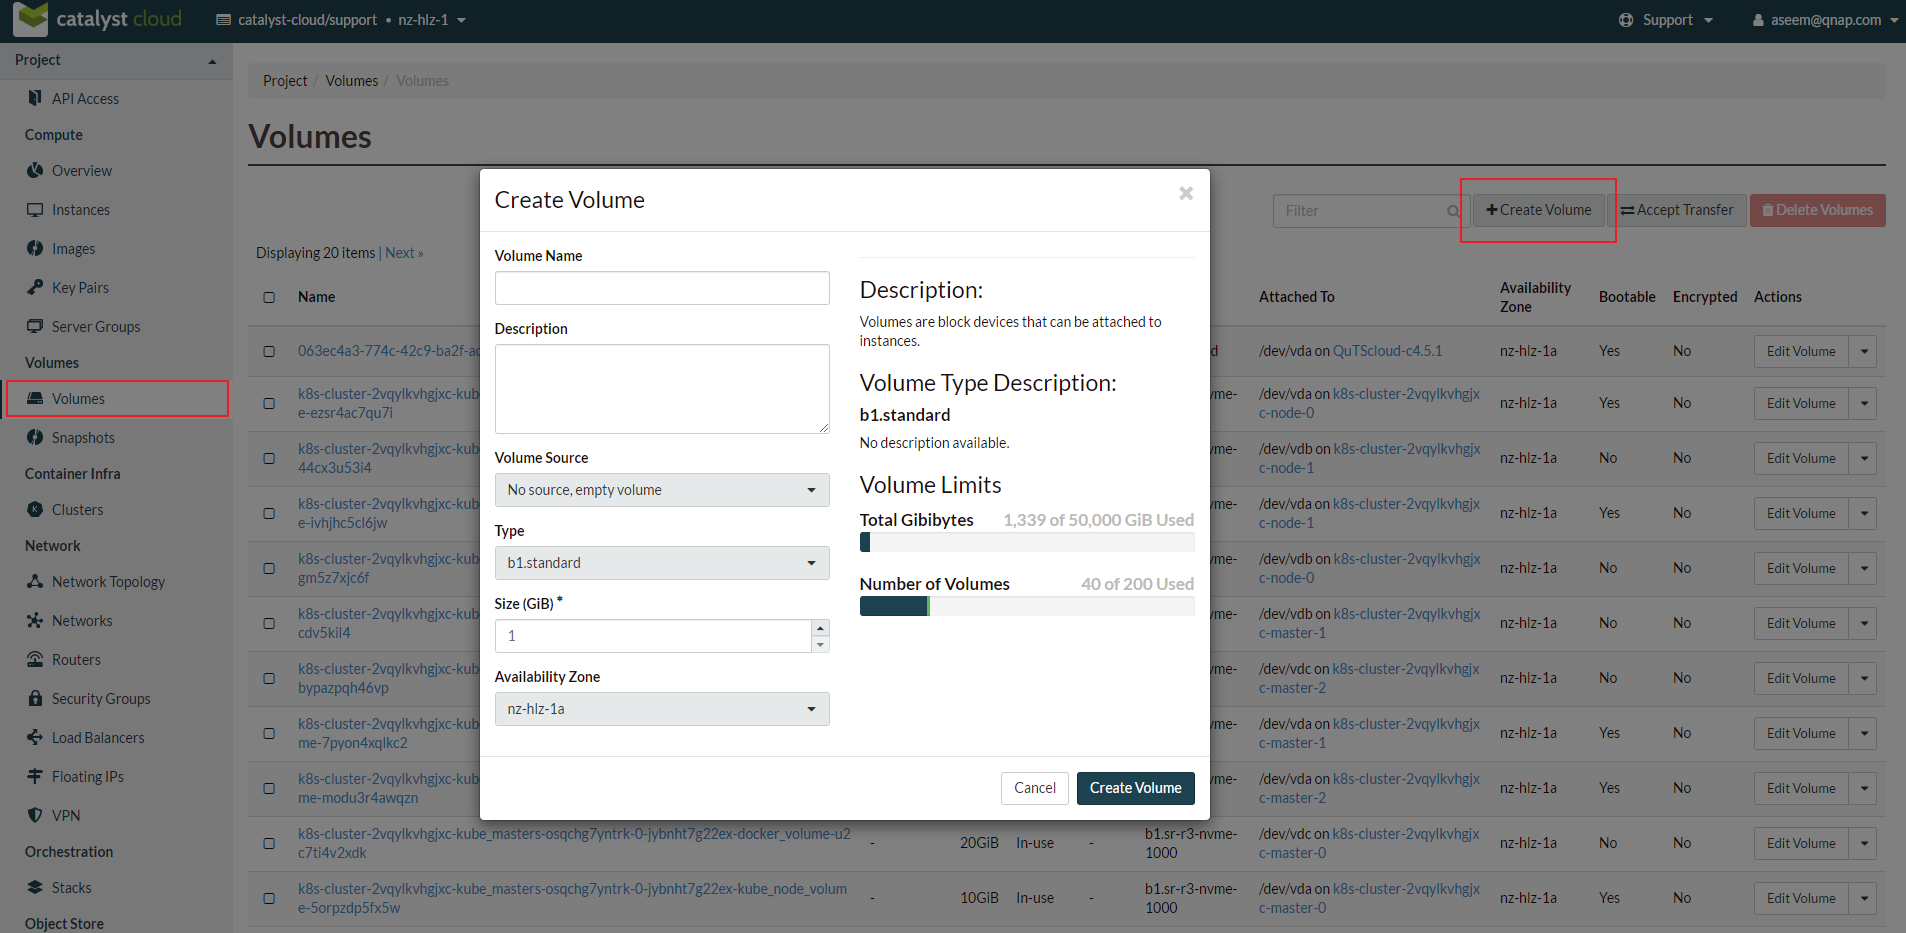Focus the Volume Name text field
This screenshot has height=933, width=1906.
[x=661, y=288]
